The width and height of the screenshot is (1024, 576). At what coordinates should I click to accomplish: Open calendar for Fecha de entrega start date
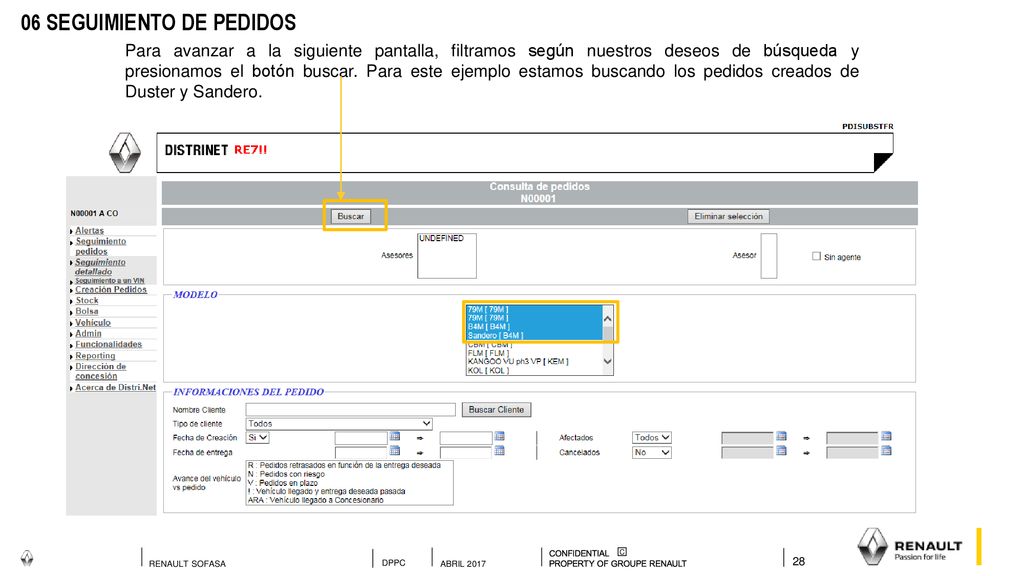(395, 451)
